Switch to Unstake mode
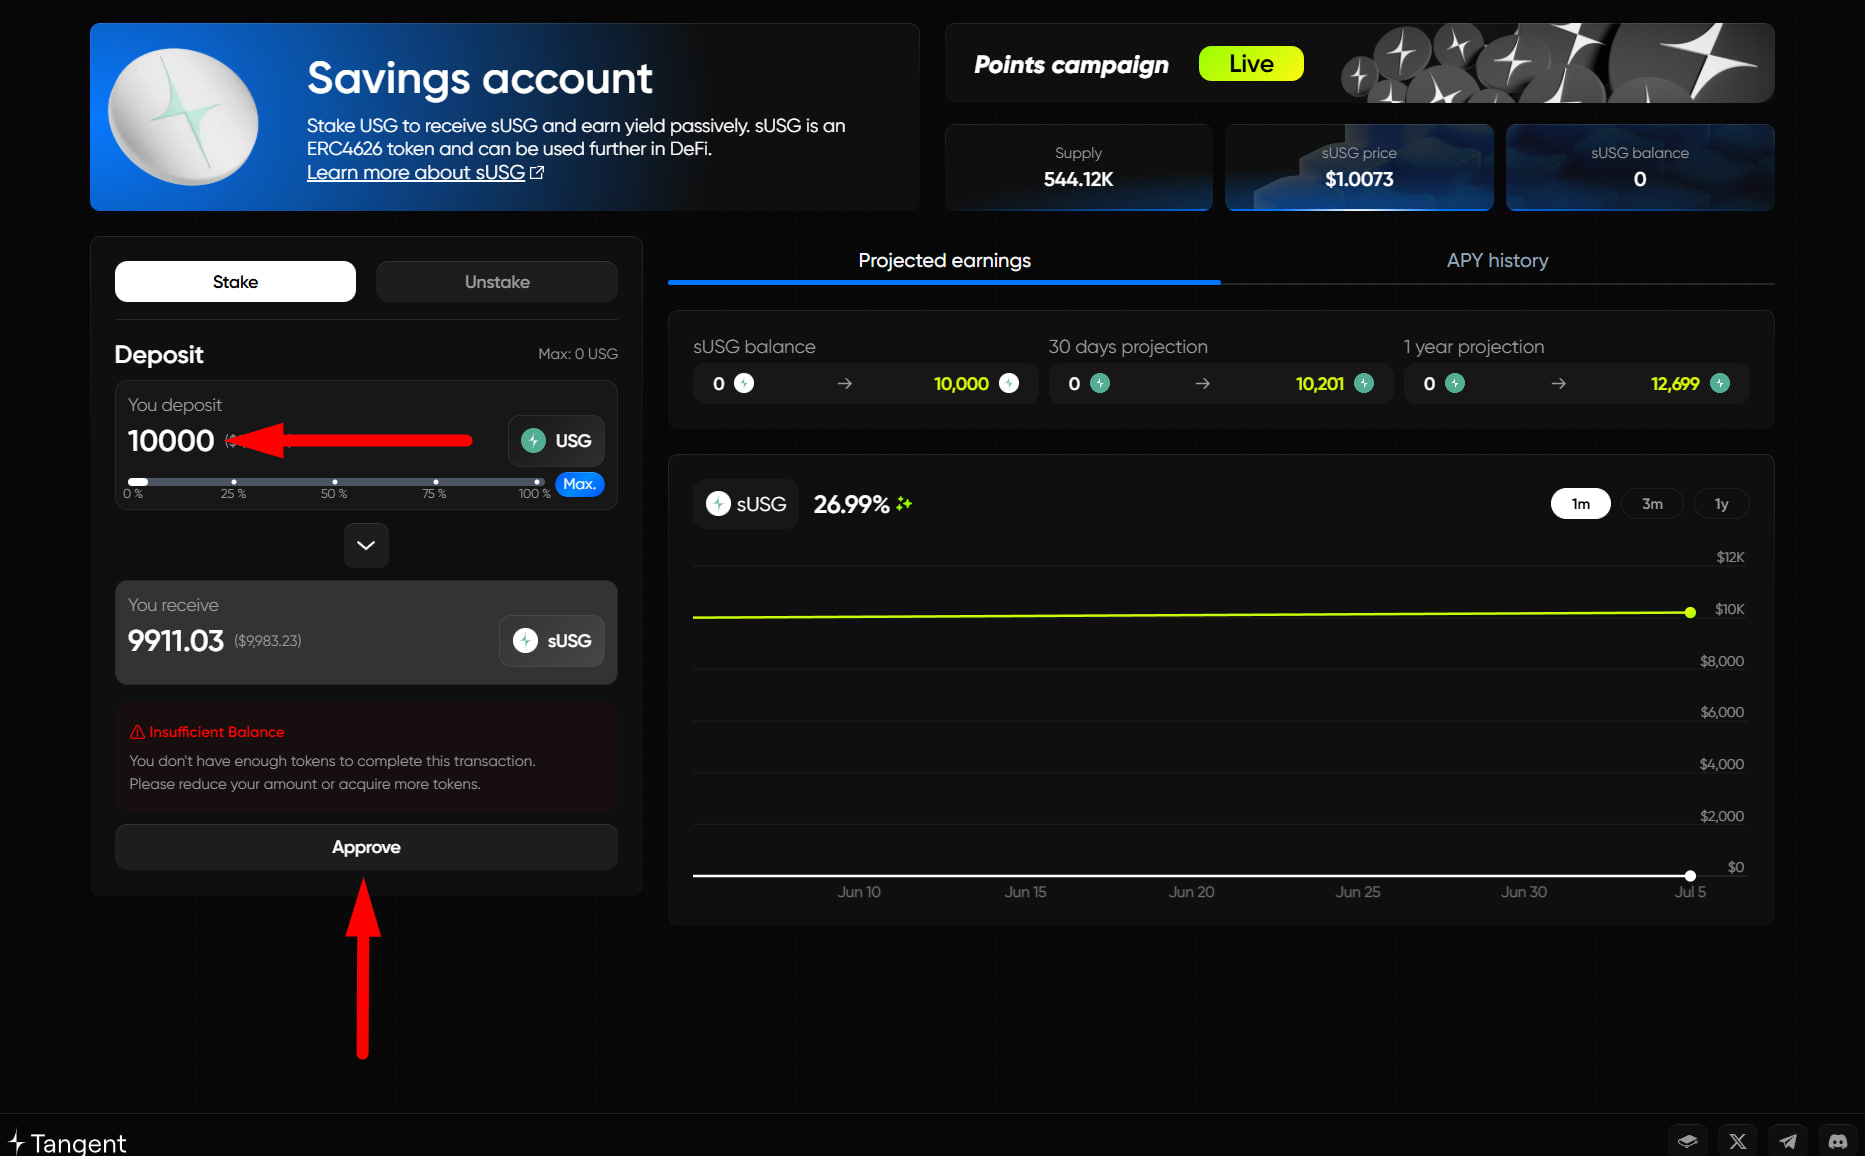Screen dimensions: 1865x1156 click(x=497, y=282)
